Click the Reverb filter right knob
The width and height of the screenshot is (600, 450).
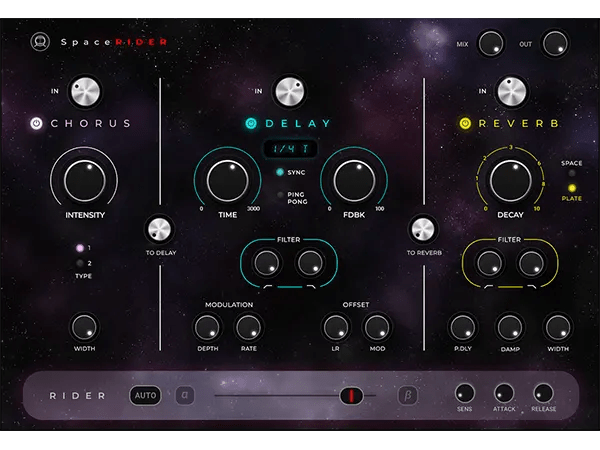click(x=531, y=263)
